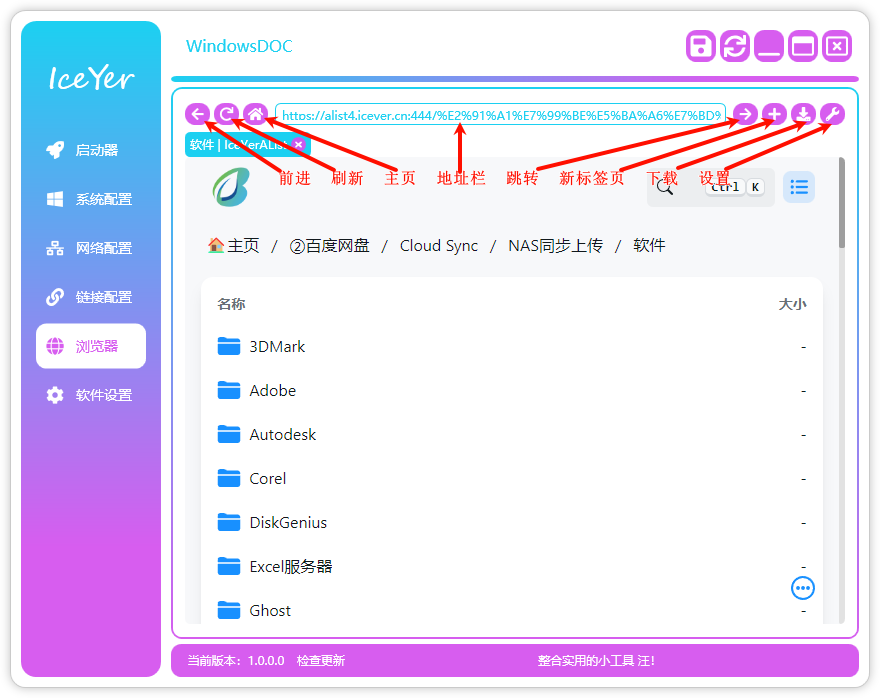Click the go/jump arrow icon

point(745,114)
